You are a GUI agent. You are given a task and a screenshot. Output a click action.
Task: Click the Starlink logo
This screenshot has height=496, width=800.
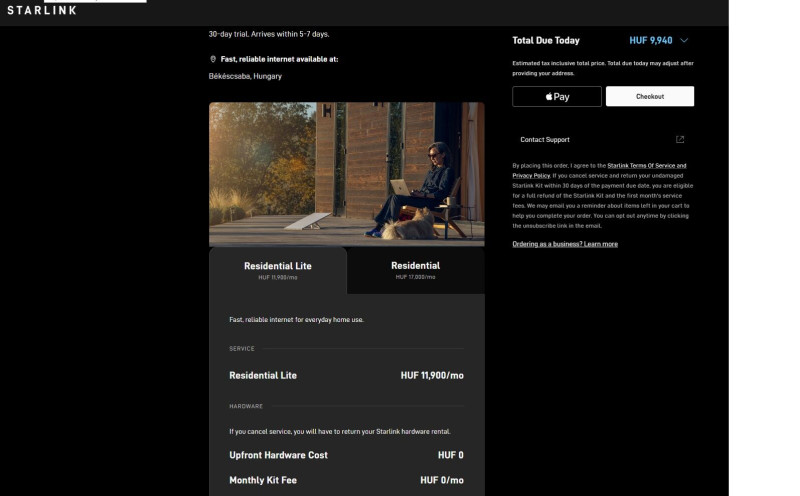42,10
